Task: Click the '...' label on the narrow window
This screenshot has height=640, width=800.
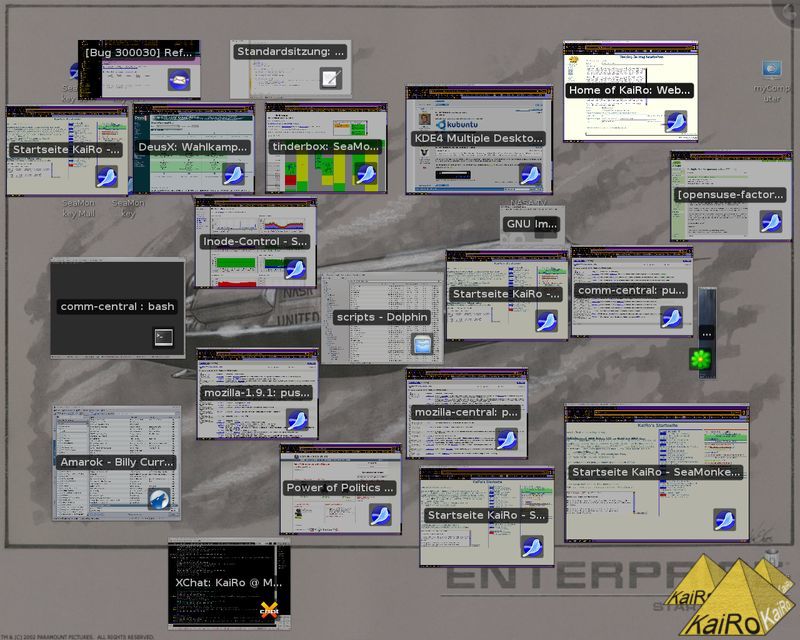Action: [707, 334]
